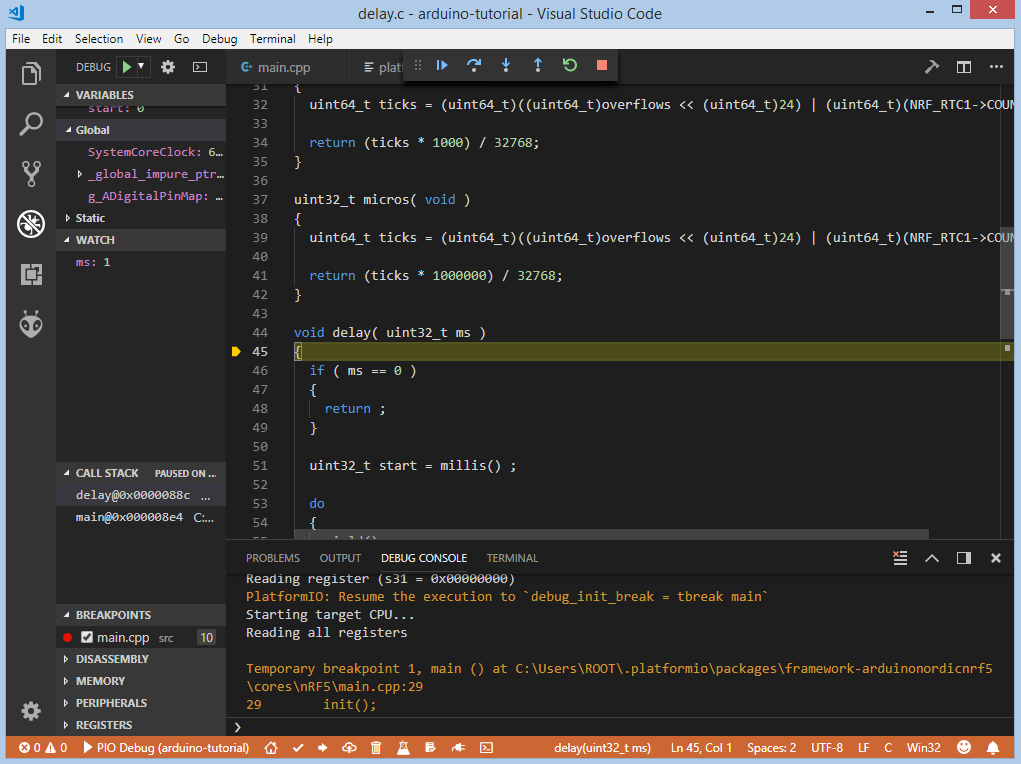The height and width of the screenshot is (764, 1021).
Task: Step Over the current line
Action: (x=474, y=65)
